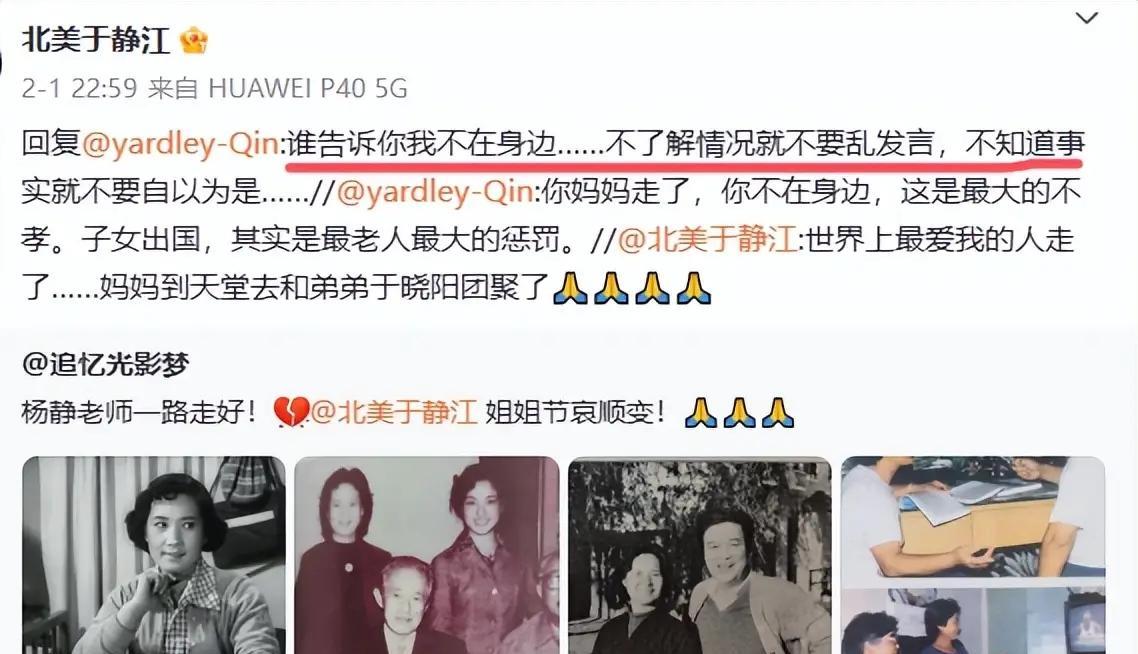Click the 2-1 22:59 post timestamp
This screenshot has height=654, width=1138.
(79, 89)
